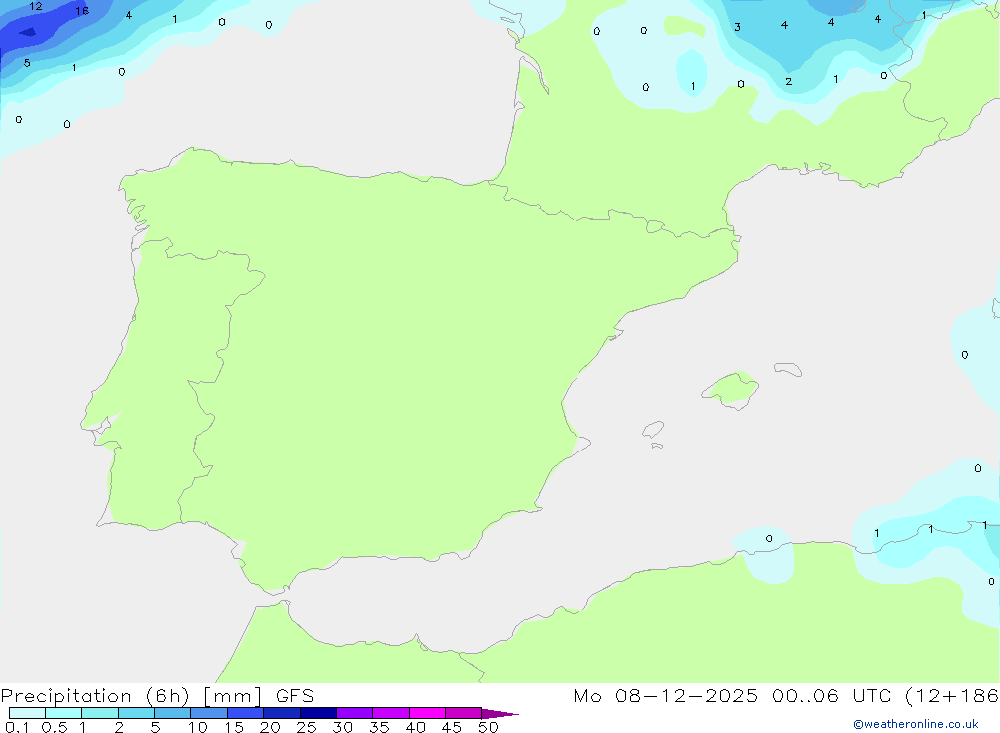Viewport: 1000px width, 733px height.
Task: Click the legend scale label '50'
Action: point(489,727)
